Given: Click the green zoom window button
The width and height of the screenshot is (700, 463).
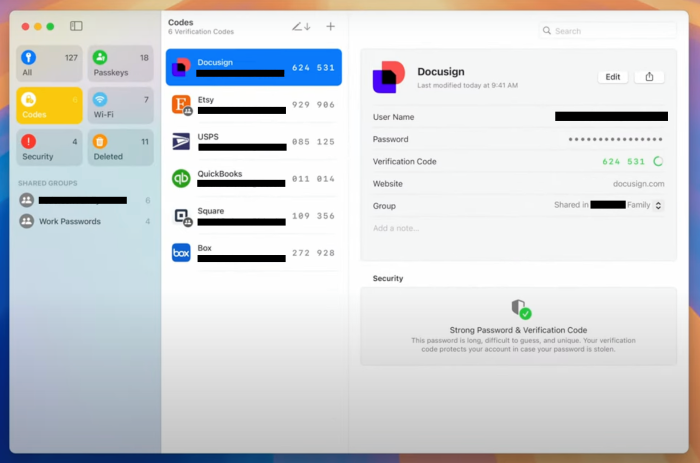Looking at the screenshot, I should (50, 26).
